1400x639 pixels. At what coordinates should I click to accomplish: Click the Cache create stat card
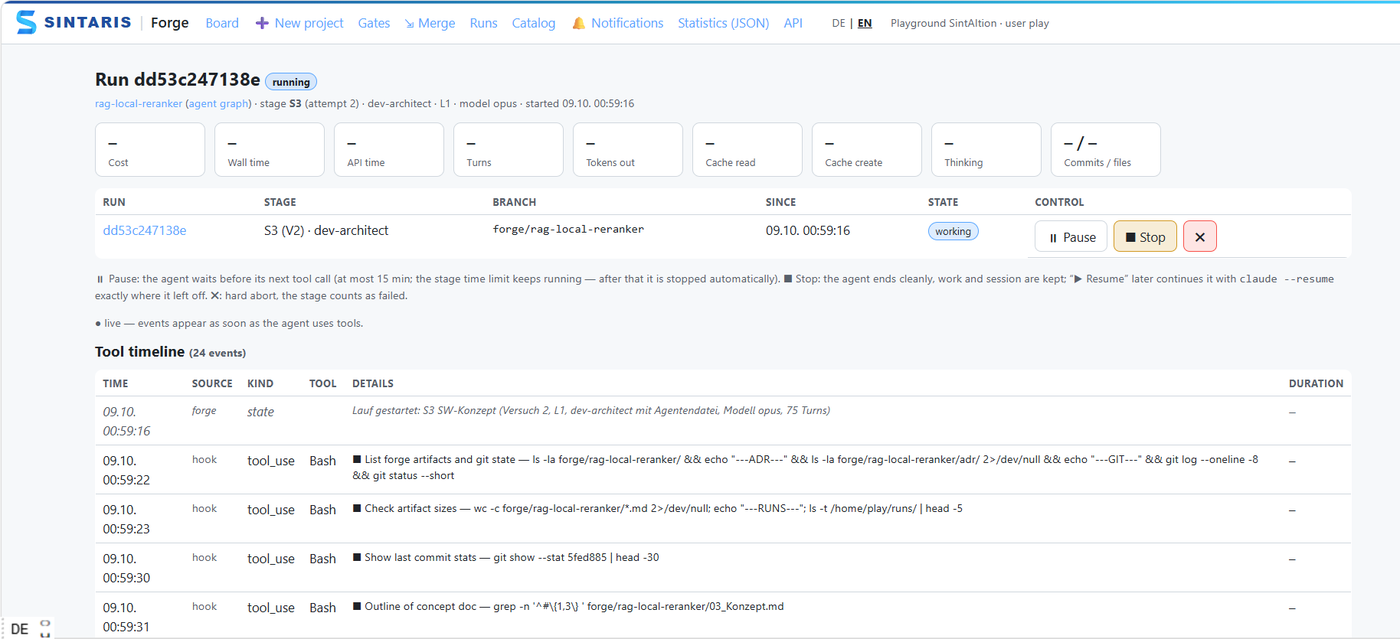point(867,150)
